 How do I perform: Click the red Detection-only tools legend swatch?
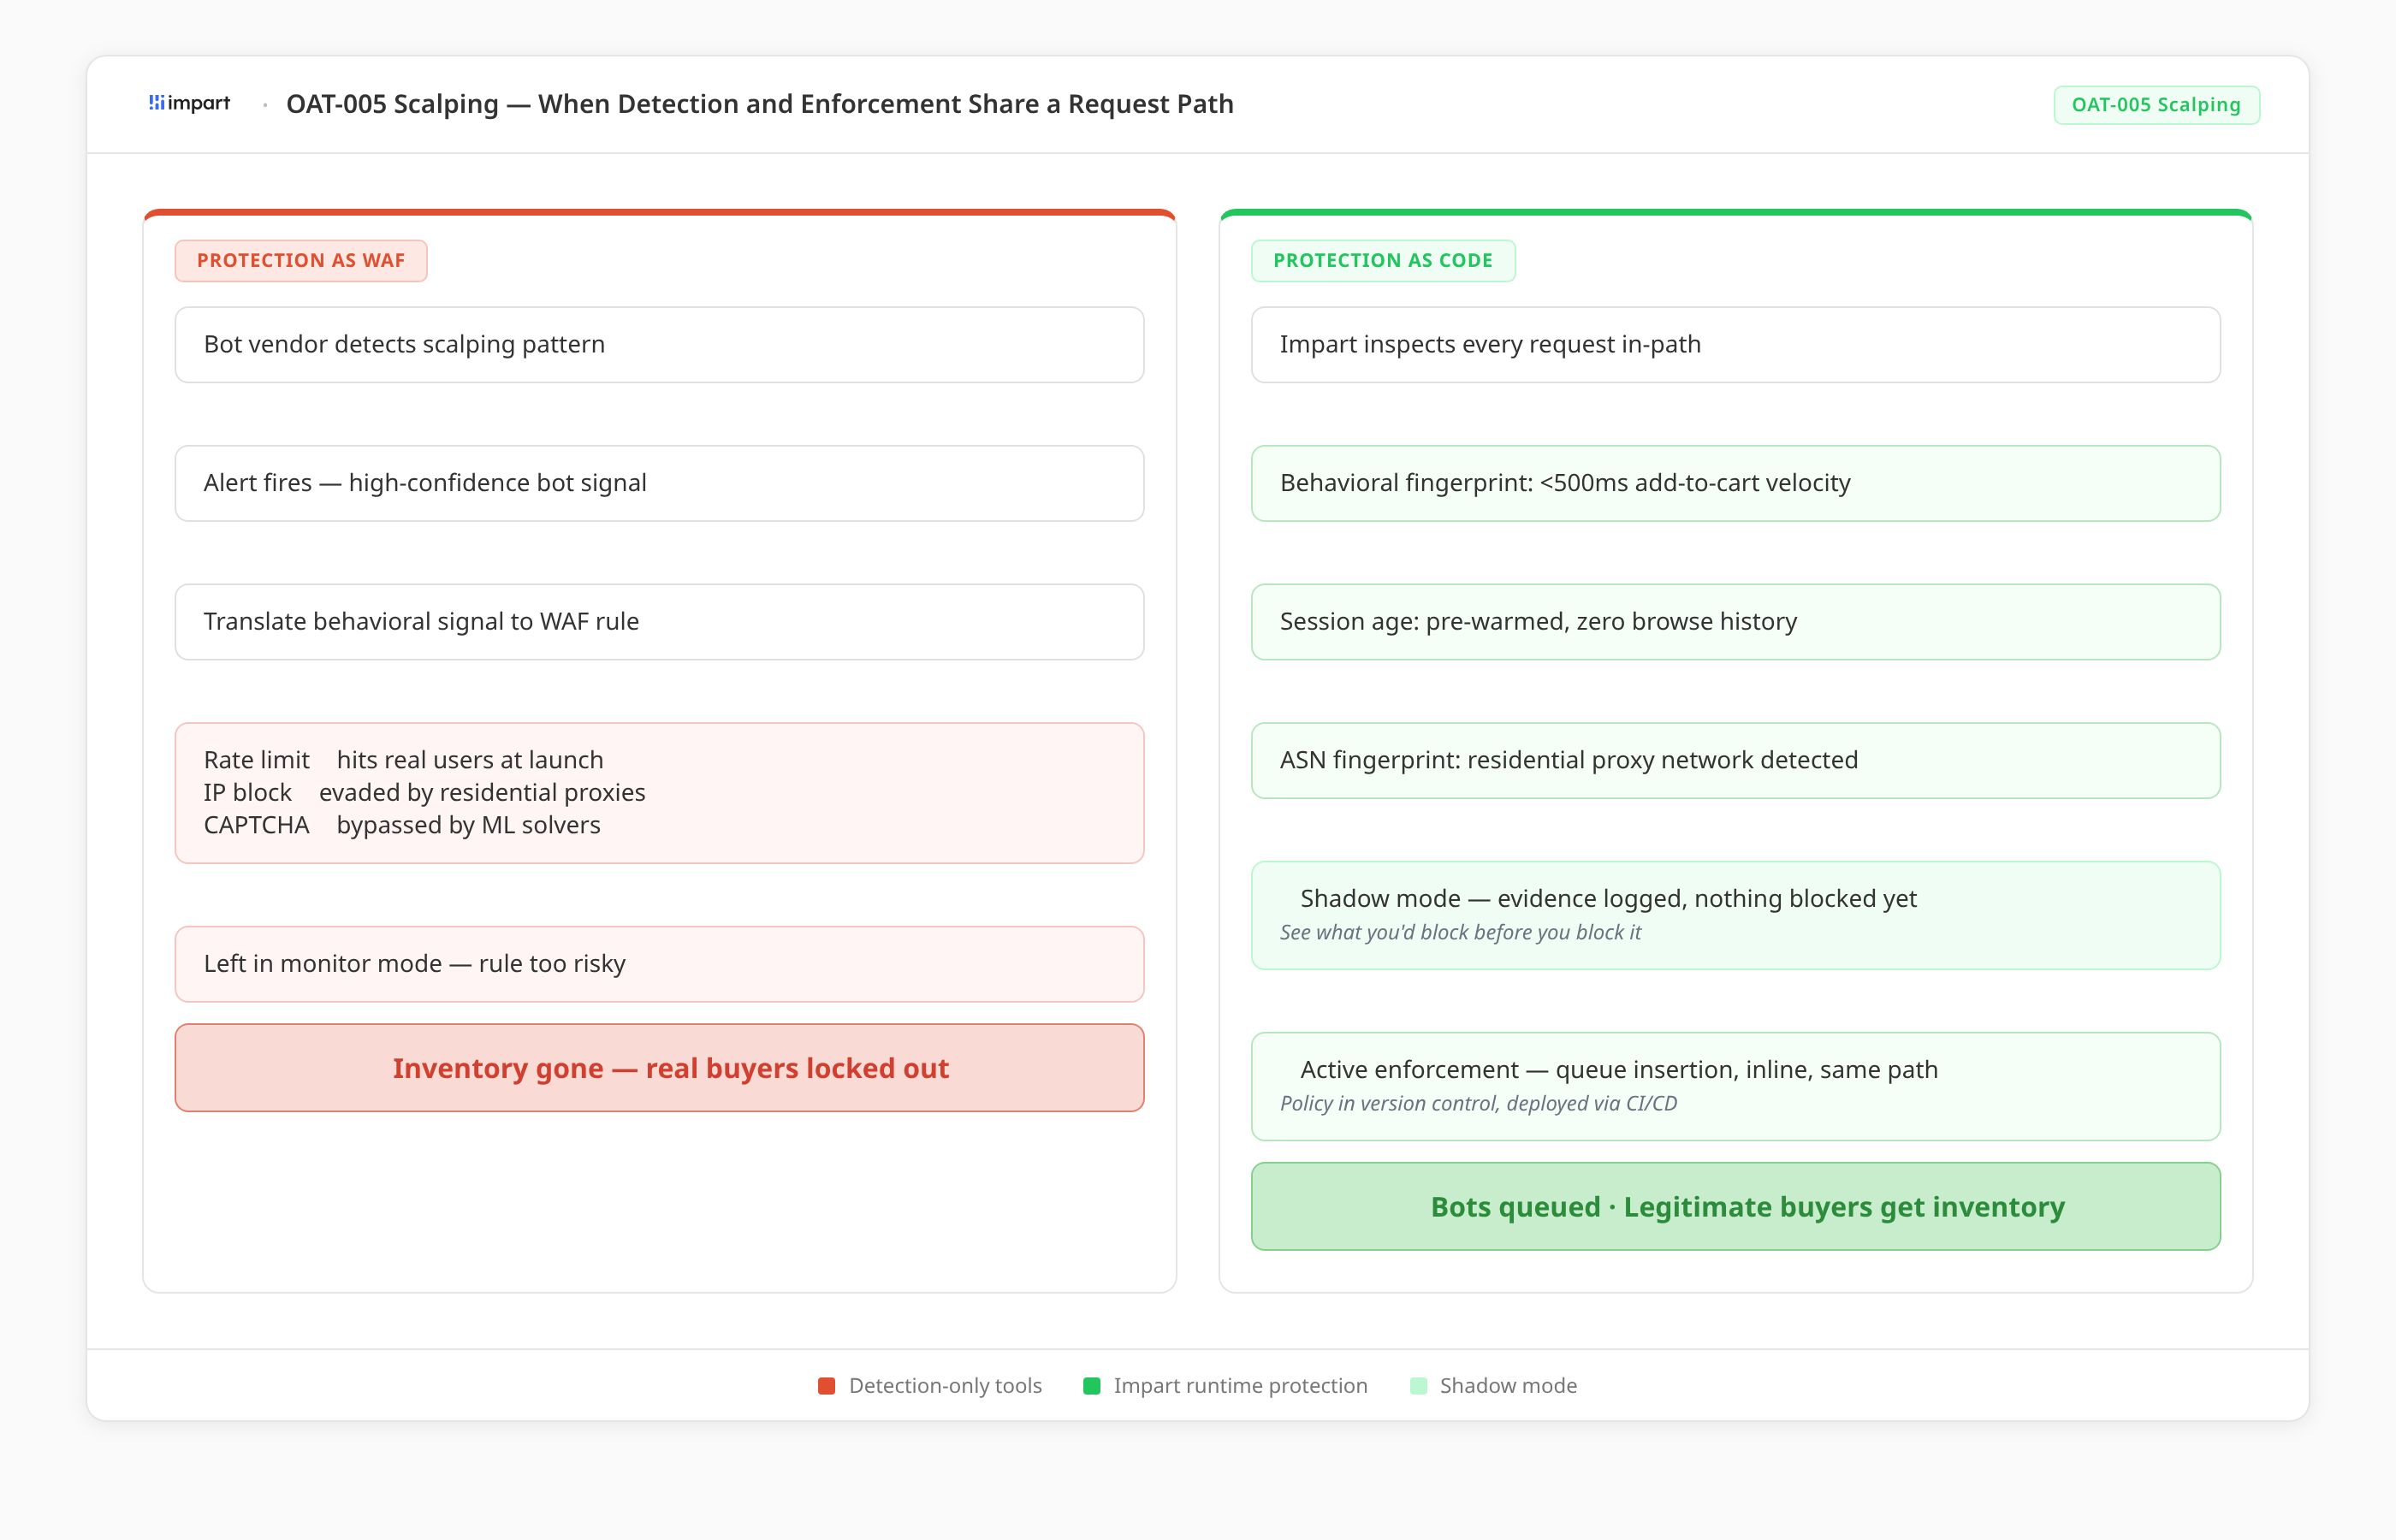(x=826, y=1386)
